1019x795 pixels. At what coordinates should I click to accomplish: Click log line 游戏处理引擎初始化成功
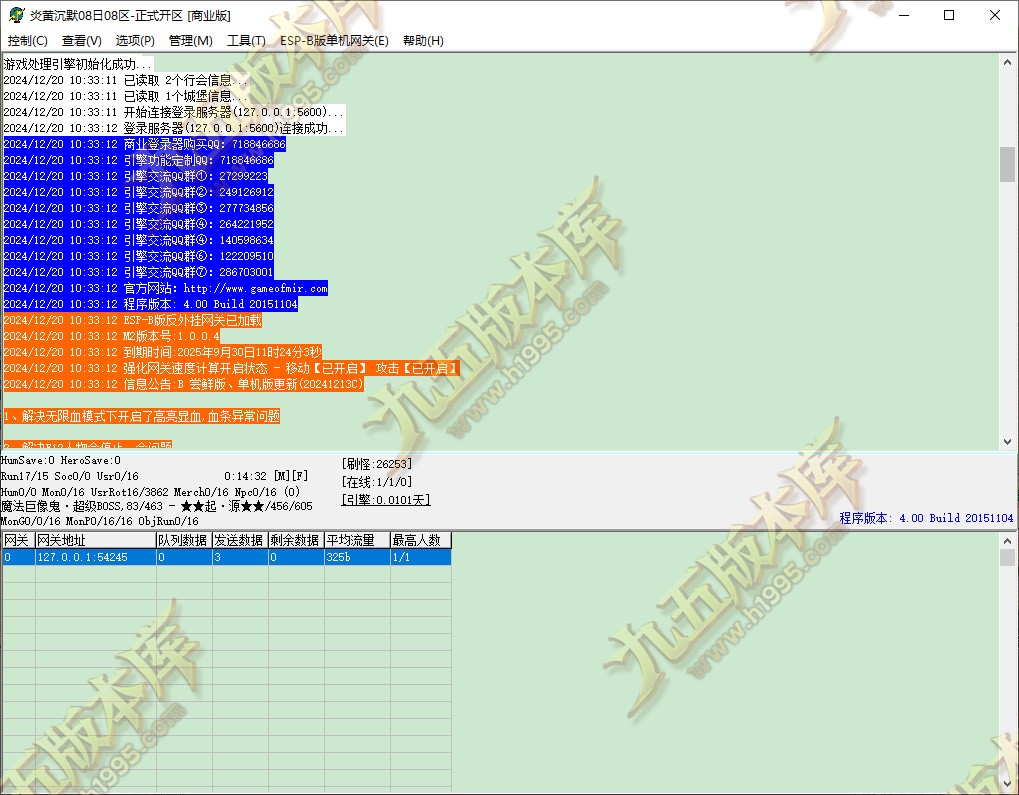78,64
